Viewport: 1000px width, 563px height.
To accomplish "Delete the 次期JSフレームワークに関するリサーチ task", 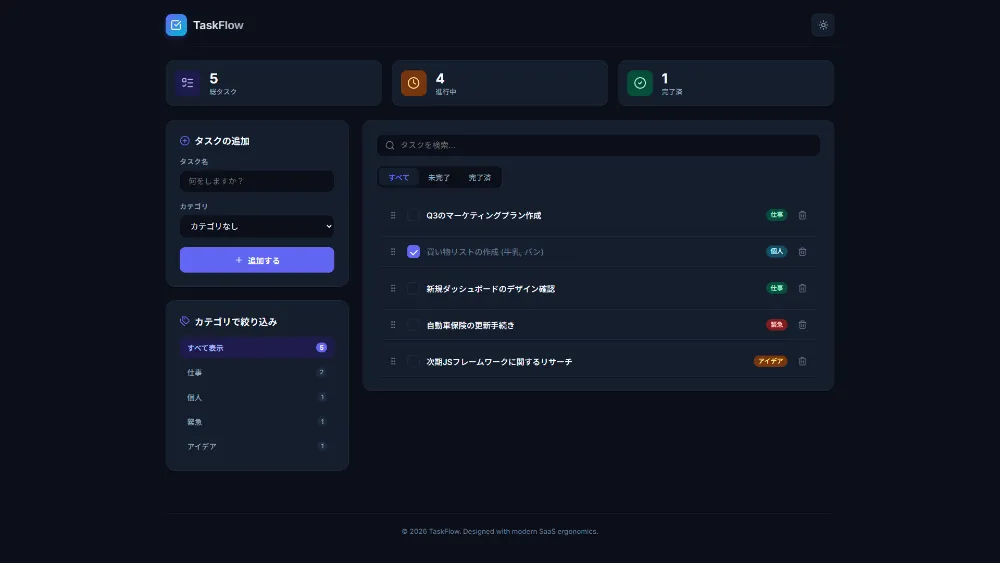I will point(802,362).
